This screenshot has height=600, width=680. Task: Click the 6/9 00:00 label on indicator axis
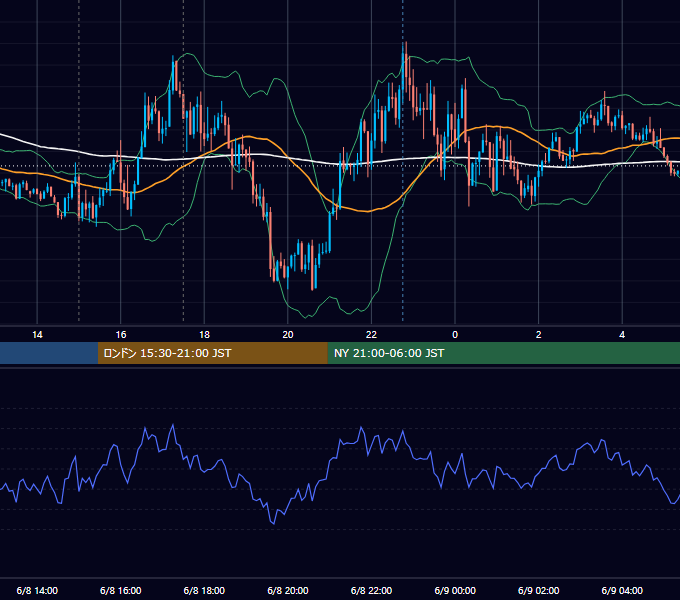tap(455, 590)
